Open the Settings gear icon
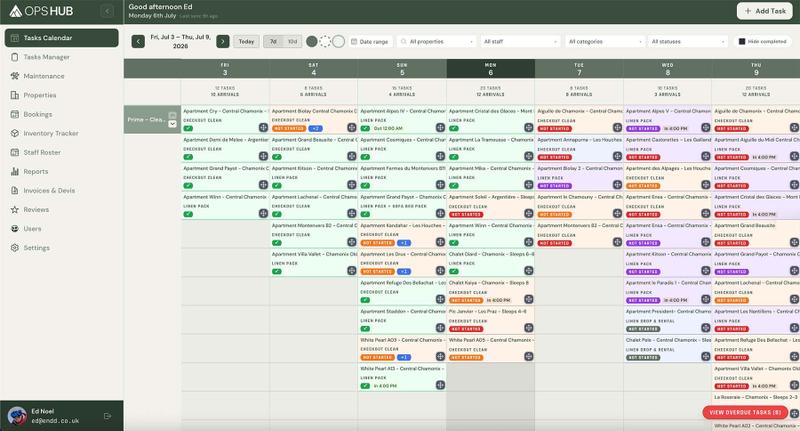This screenshot has height=431, width=800. pos(15,247)
